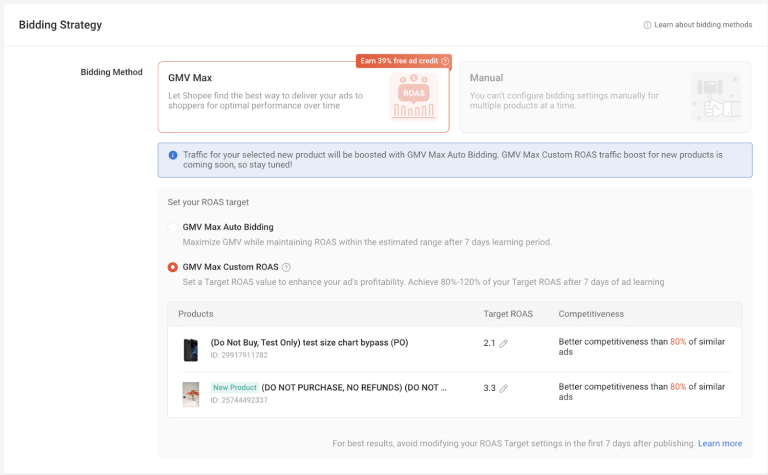Click the info icon beside Learn about bidding methods
The width and height of the screenshot is (768, 475).
click(648, 24)
